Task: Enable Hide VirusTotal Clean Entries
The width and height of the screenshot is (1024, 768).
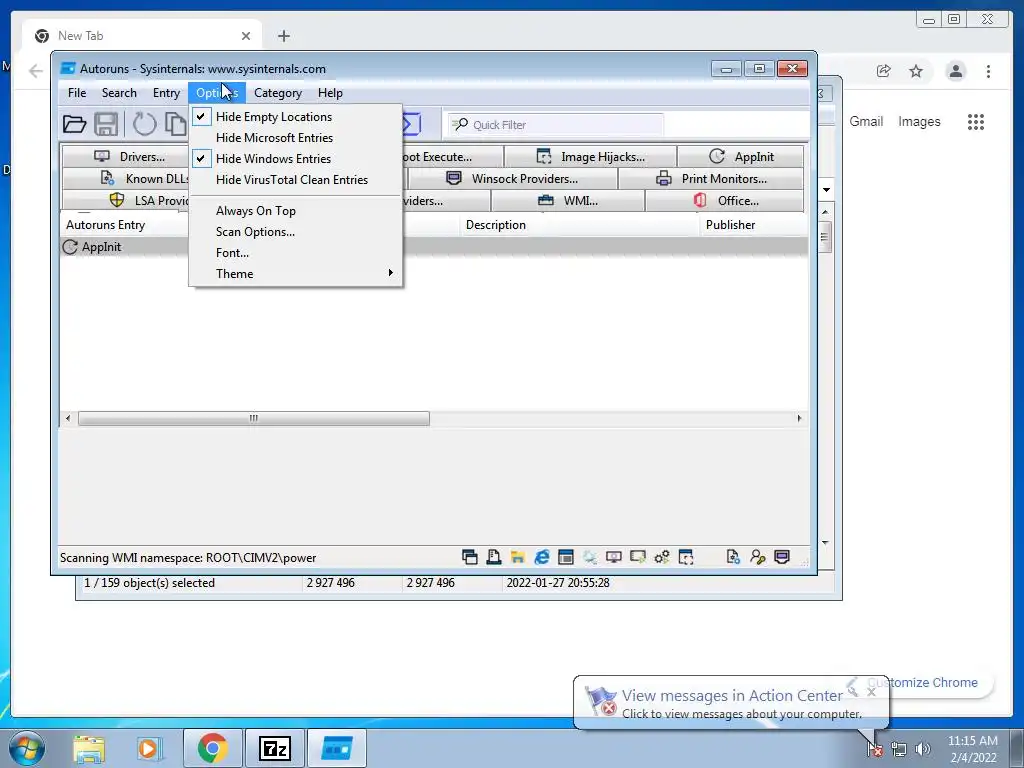Action: [295, 180]
